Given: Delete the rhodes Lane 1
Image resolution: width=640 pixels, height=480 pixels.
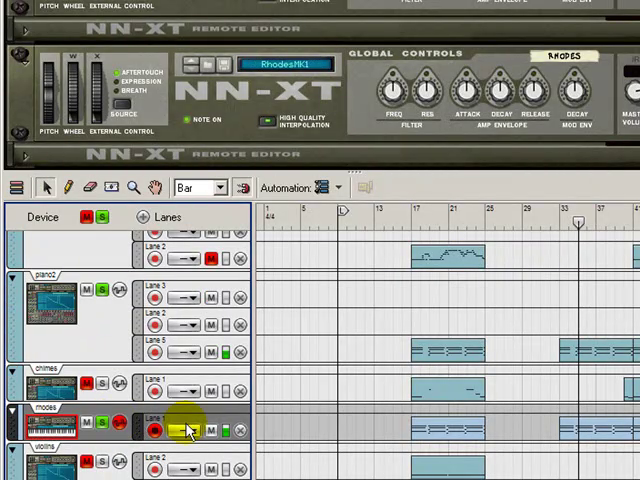Looking at the screenshot, I should click(240, 430).
